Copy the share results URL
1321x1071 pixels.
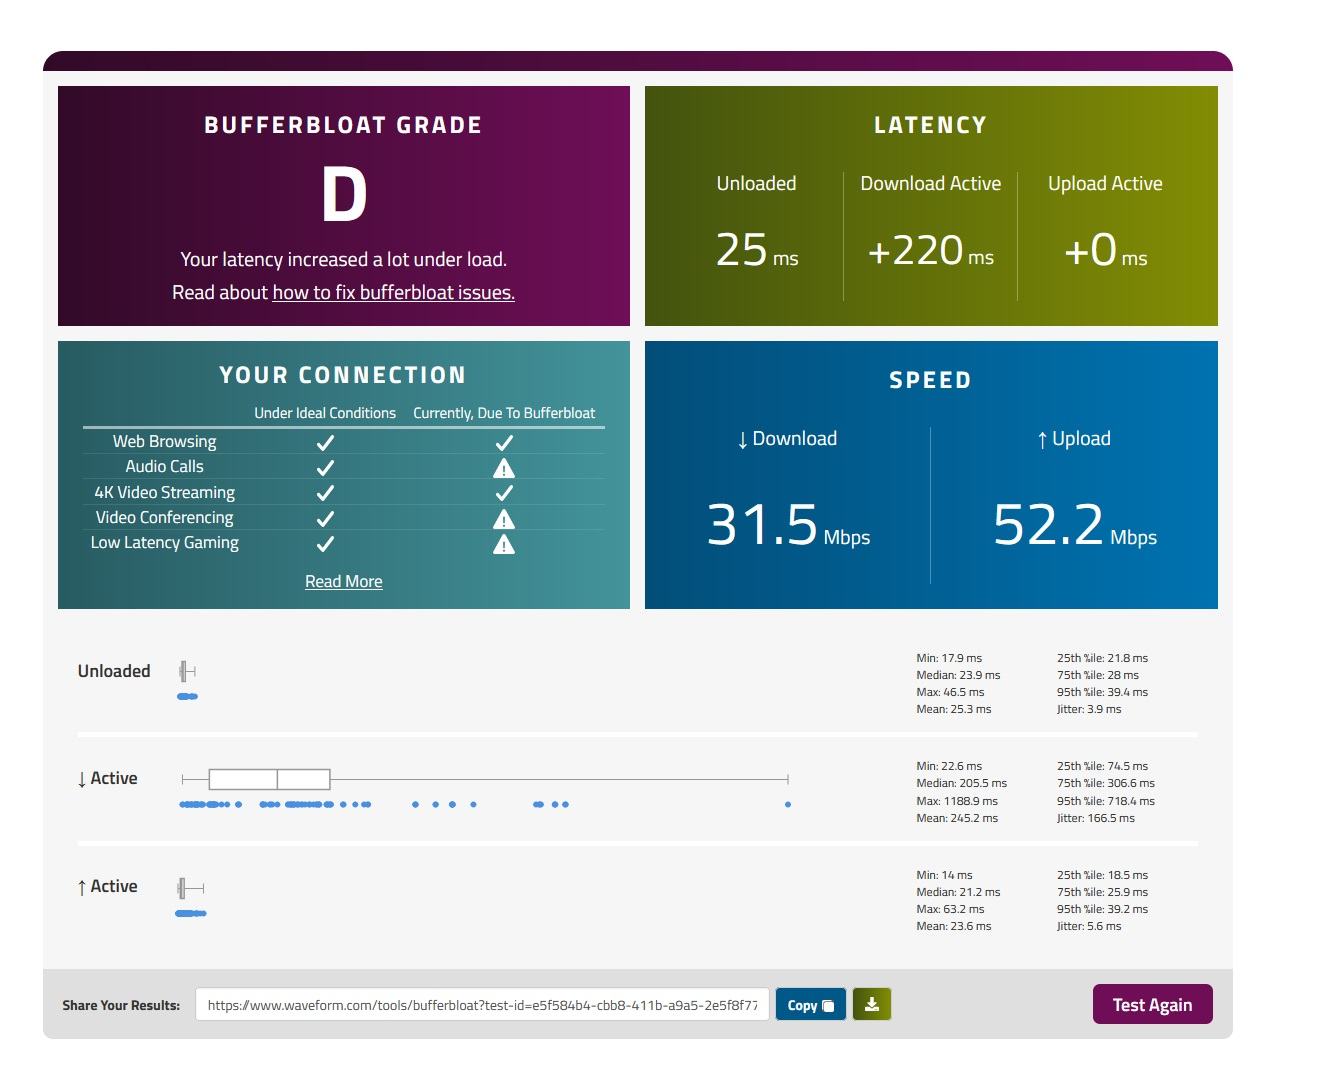pos(811,1005)
